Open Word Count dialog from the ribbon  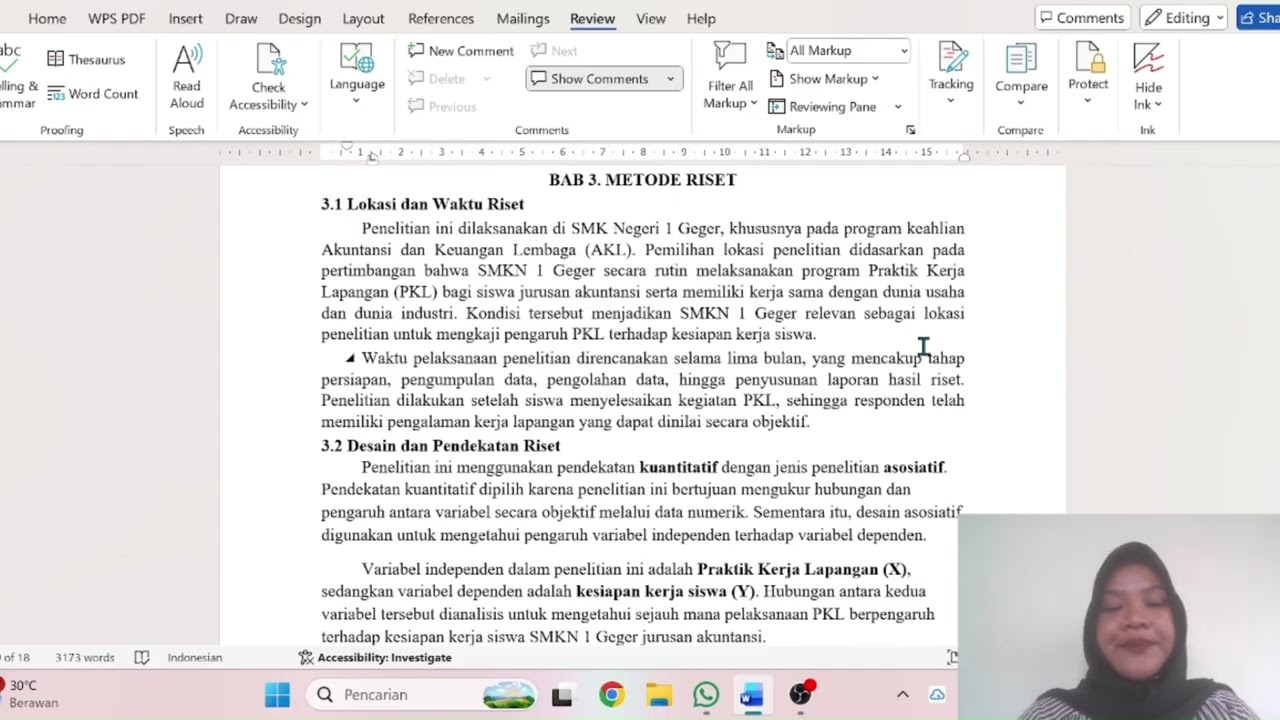tap(92, 94)
